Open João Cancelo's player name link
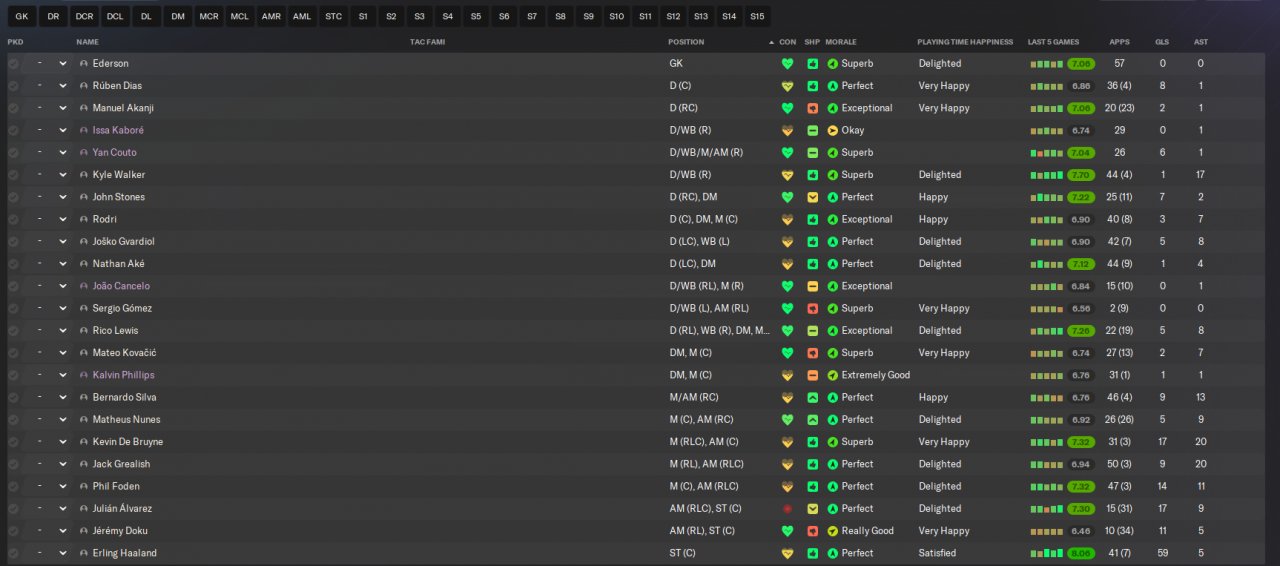 121,286
